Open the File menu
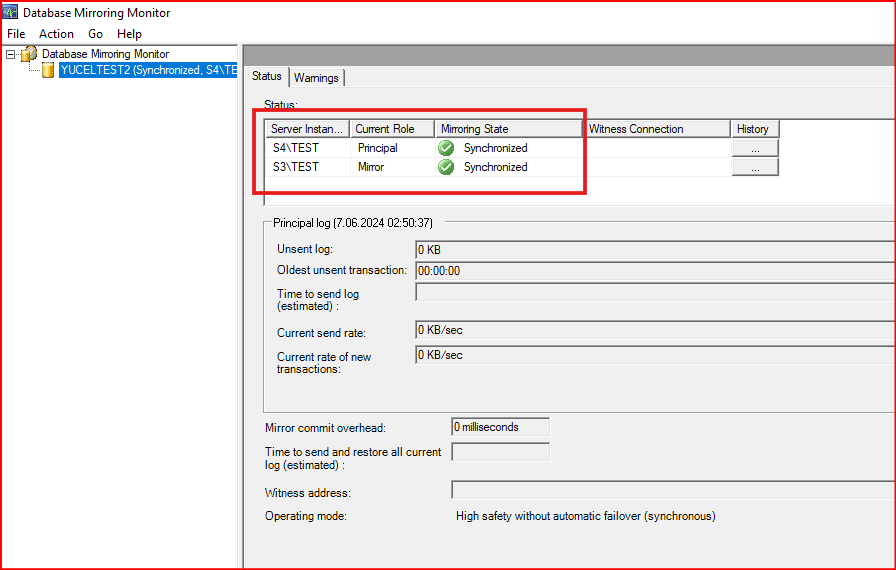This screenshot has width=896, height=570. tap(16, 34)
